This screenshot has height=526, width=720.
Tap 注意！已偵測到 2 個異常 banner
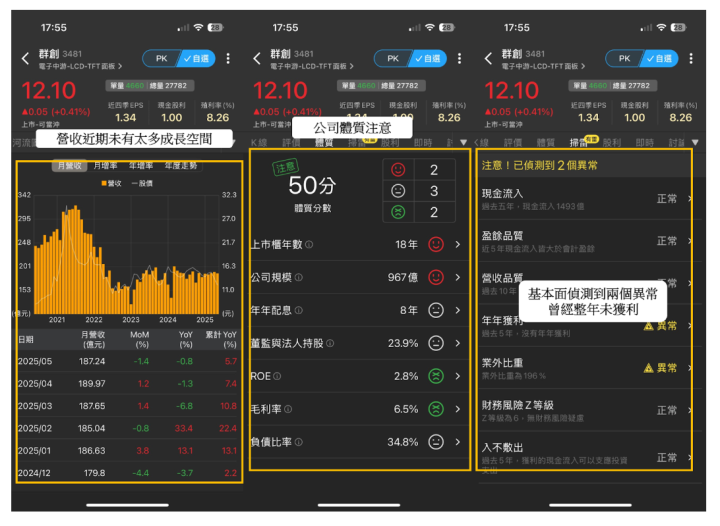coord(585,165)
